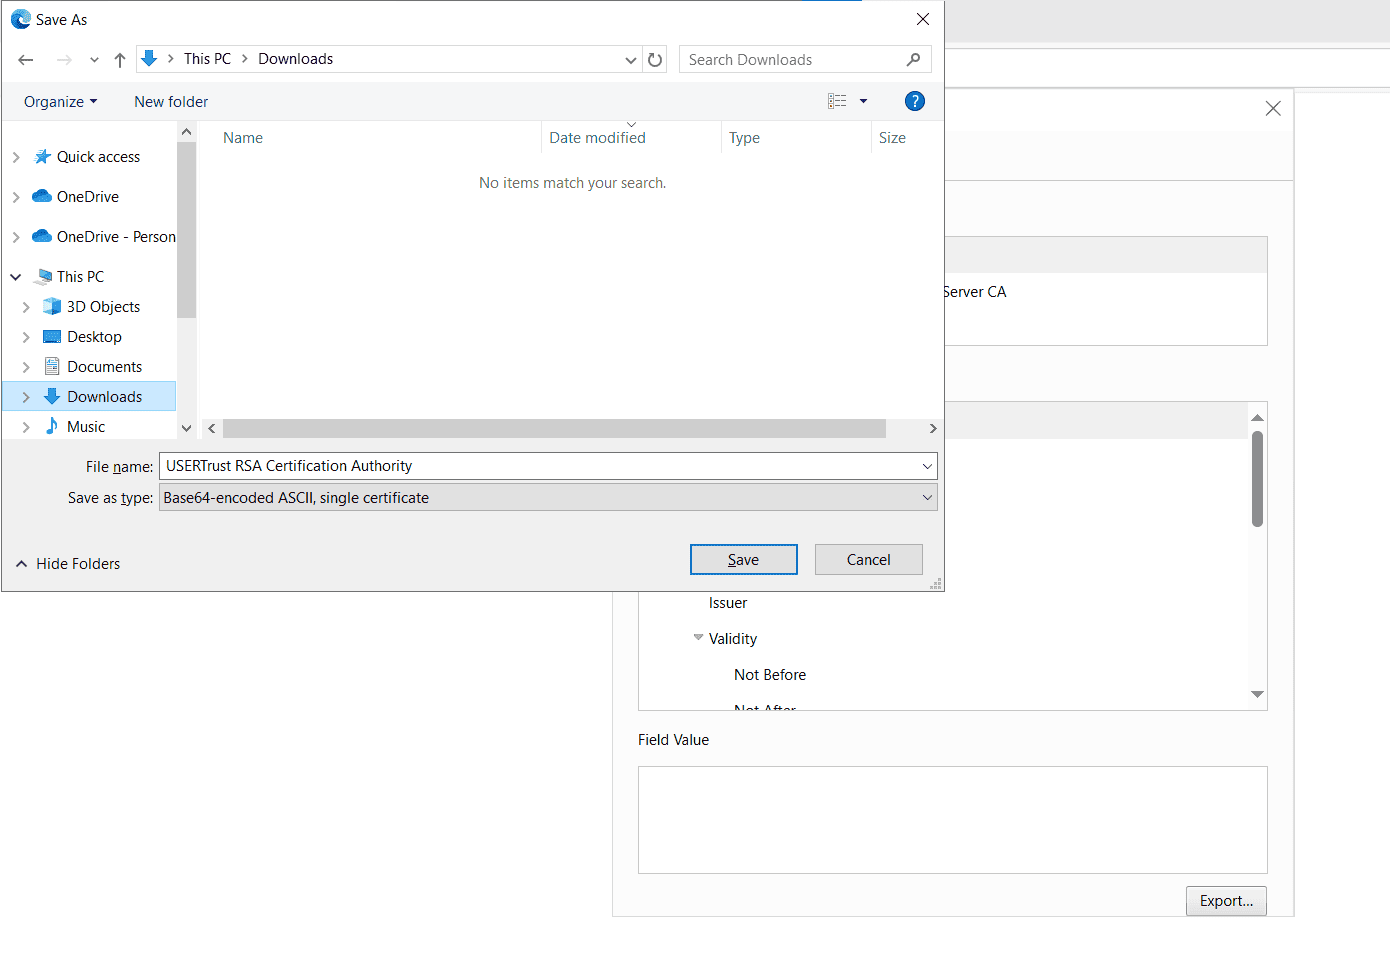The height and width of the screenshot is (962, 1390).
Task: Click the back navigation arrow
Action: click(26, 59)
